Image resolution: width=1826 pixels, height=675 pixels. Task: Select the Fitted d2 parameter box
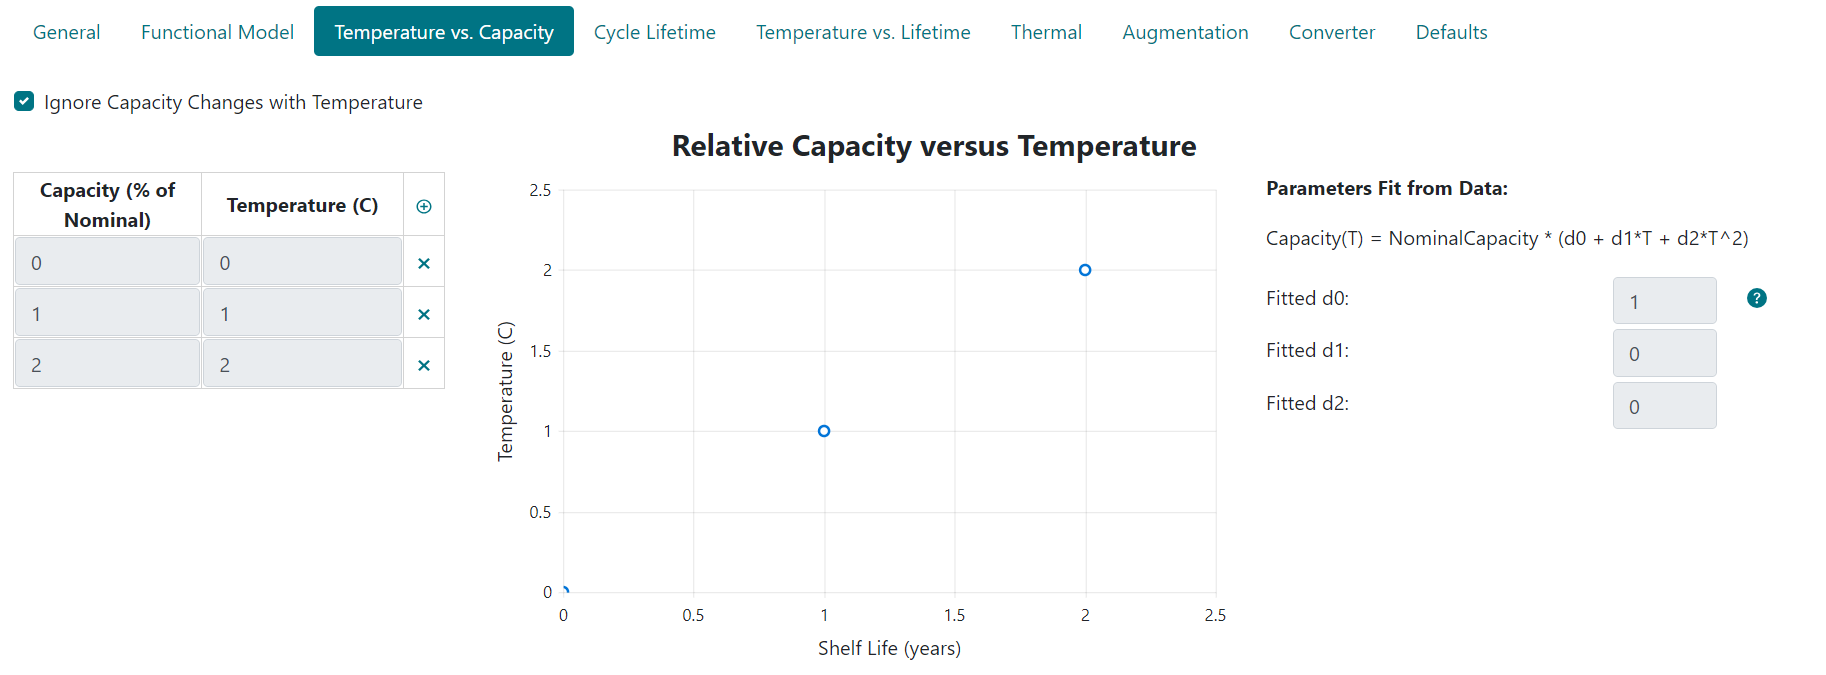tap(1664, 405)
